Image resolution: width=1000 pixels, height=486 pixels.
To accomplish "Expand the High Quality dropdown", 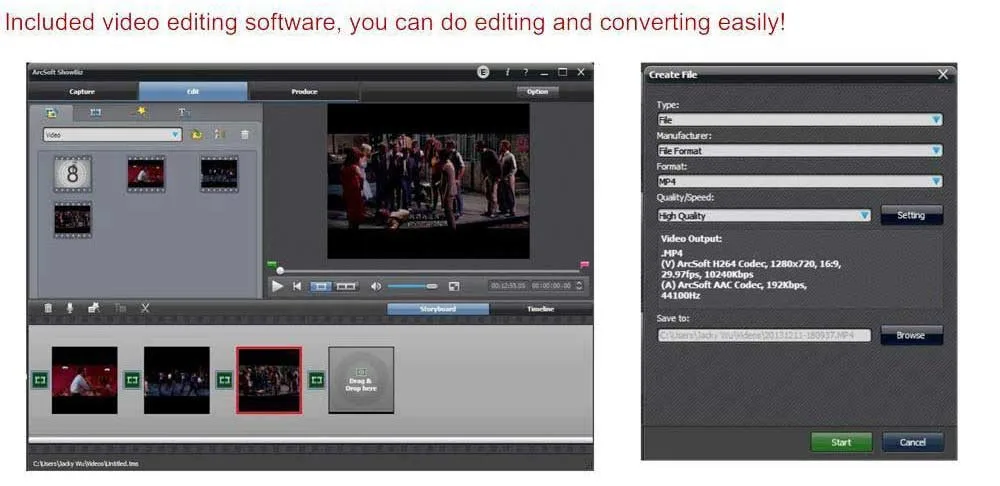I will [x=764, y=216].
